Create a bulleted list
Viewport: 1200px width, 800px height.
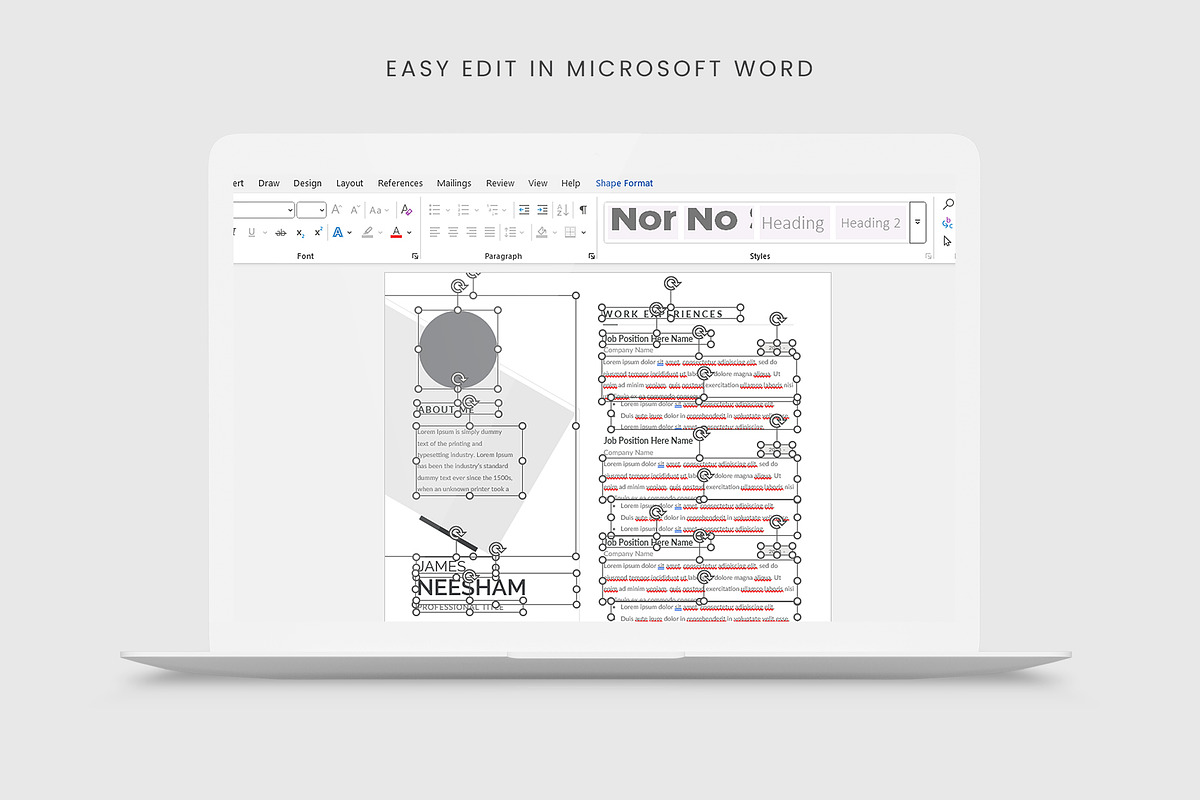click(x=434, y=209)
